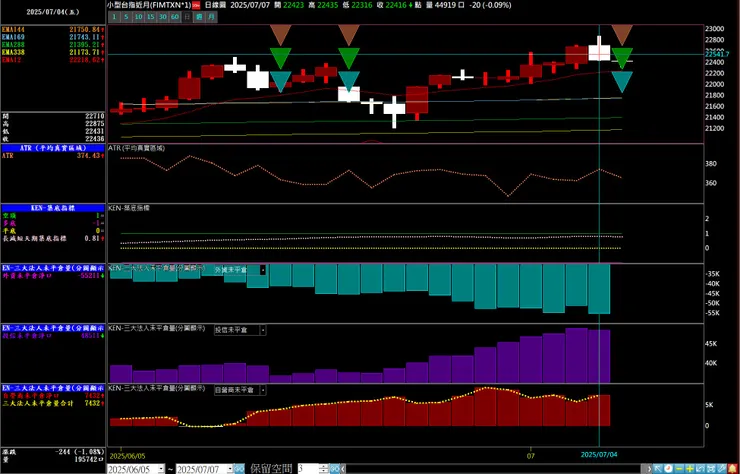Click the blue header above 外資未平倉淨口
This screenshot has width=740, height=474.
(x=53, y=268)
